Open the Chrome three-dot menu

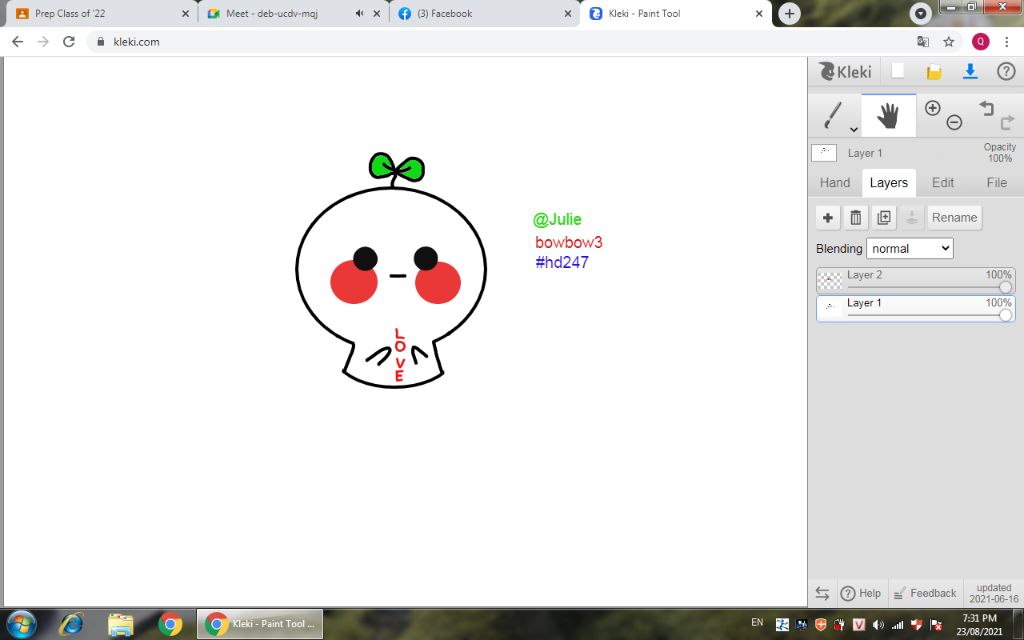tap(1006, 42)
